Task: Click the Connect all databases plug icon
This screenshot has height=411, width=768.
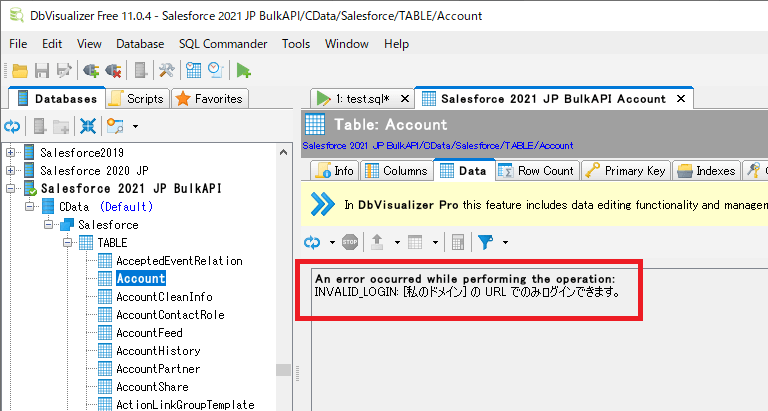Action: [91, 71]
